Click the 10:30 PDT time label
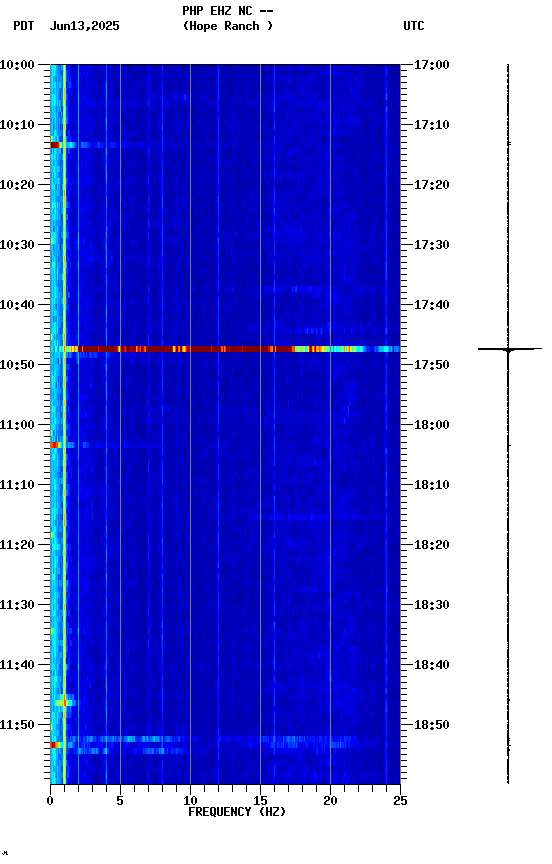Image resolution: width=552 pixels, height=864 pixels. (x=17, y=245)
